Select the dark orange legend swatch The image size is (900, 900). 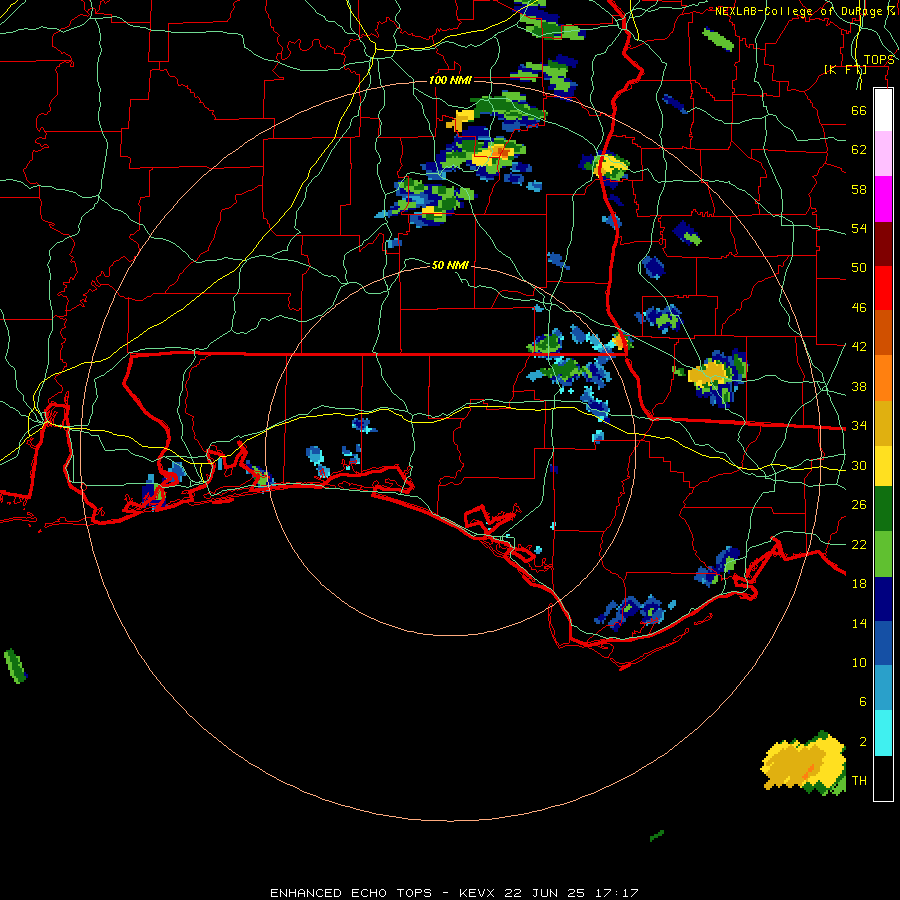(883, 332)
